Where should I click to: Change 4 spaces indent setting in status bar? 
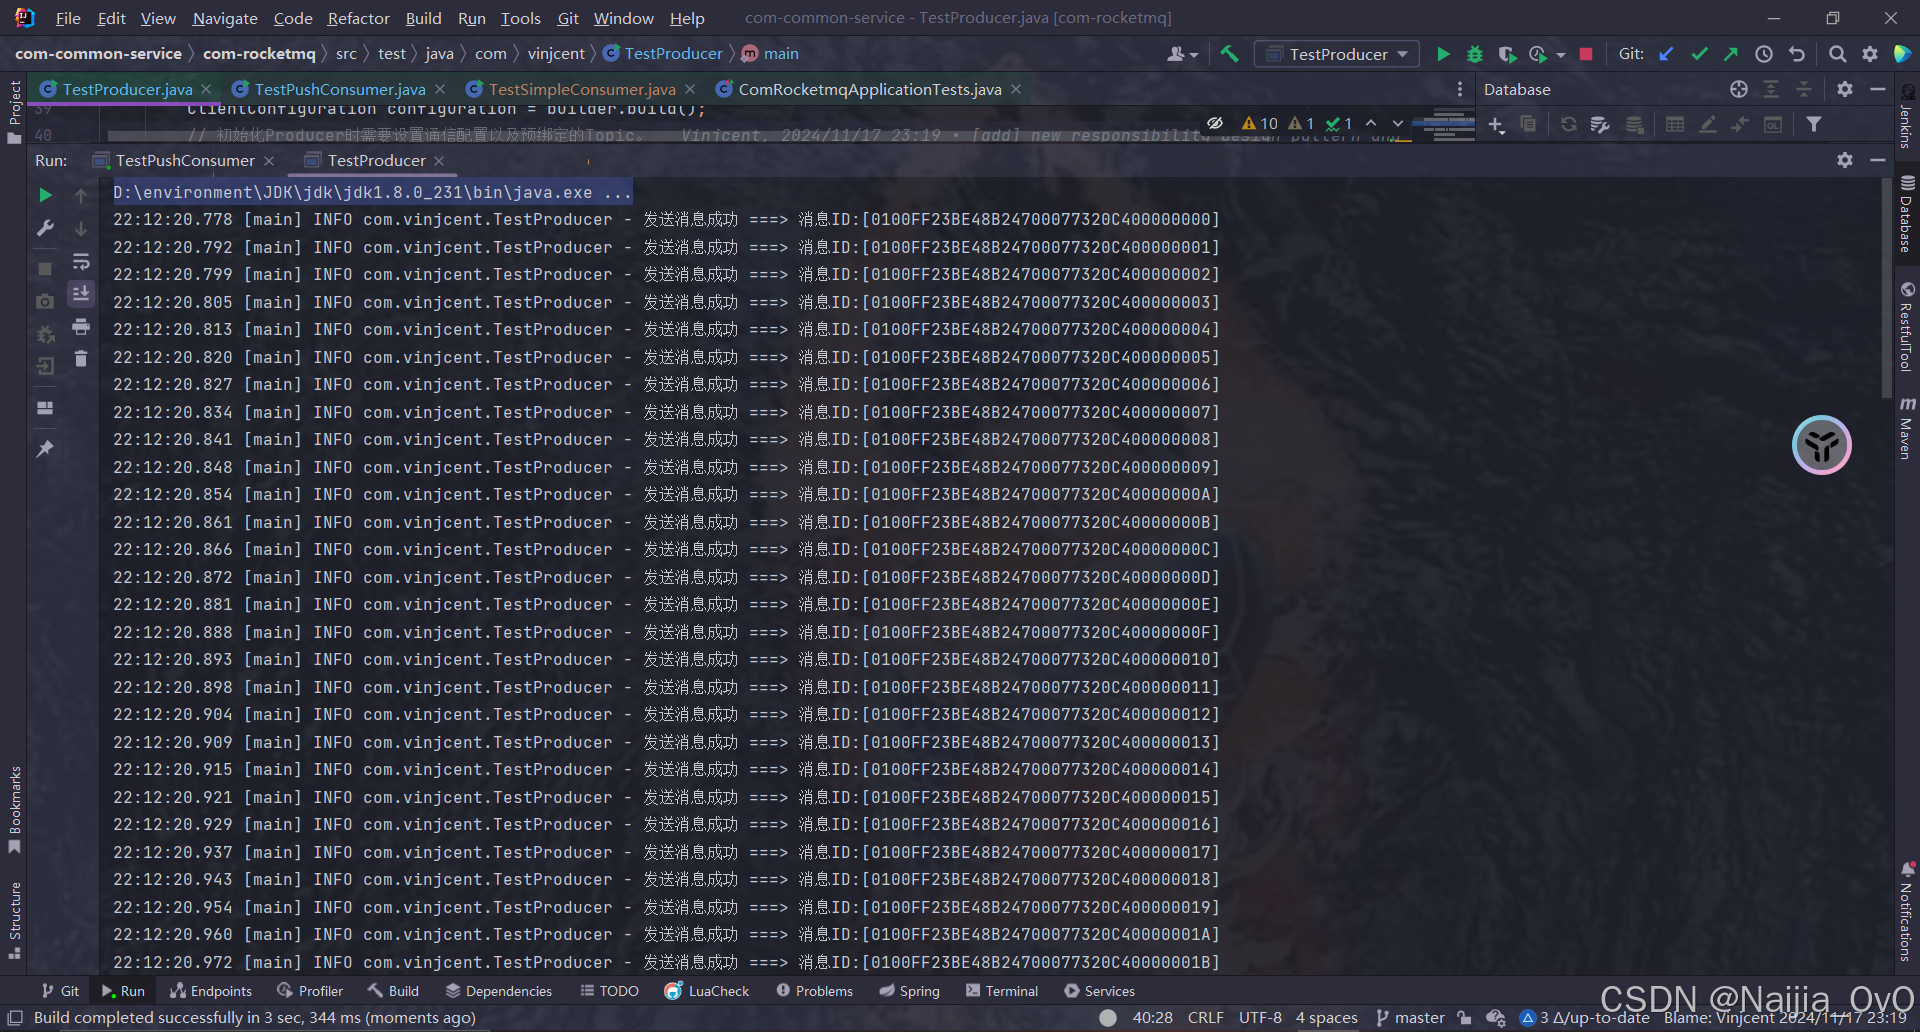click(x=1327, y=1018)
